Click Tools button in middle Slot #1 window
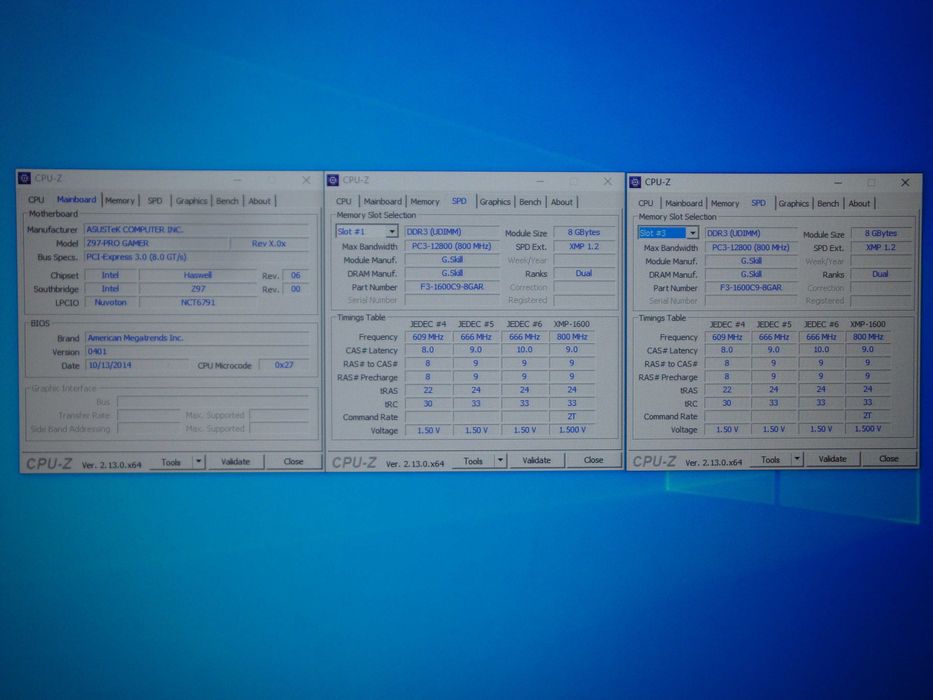 click(x=473, y=461)
